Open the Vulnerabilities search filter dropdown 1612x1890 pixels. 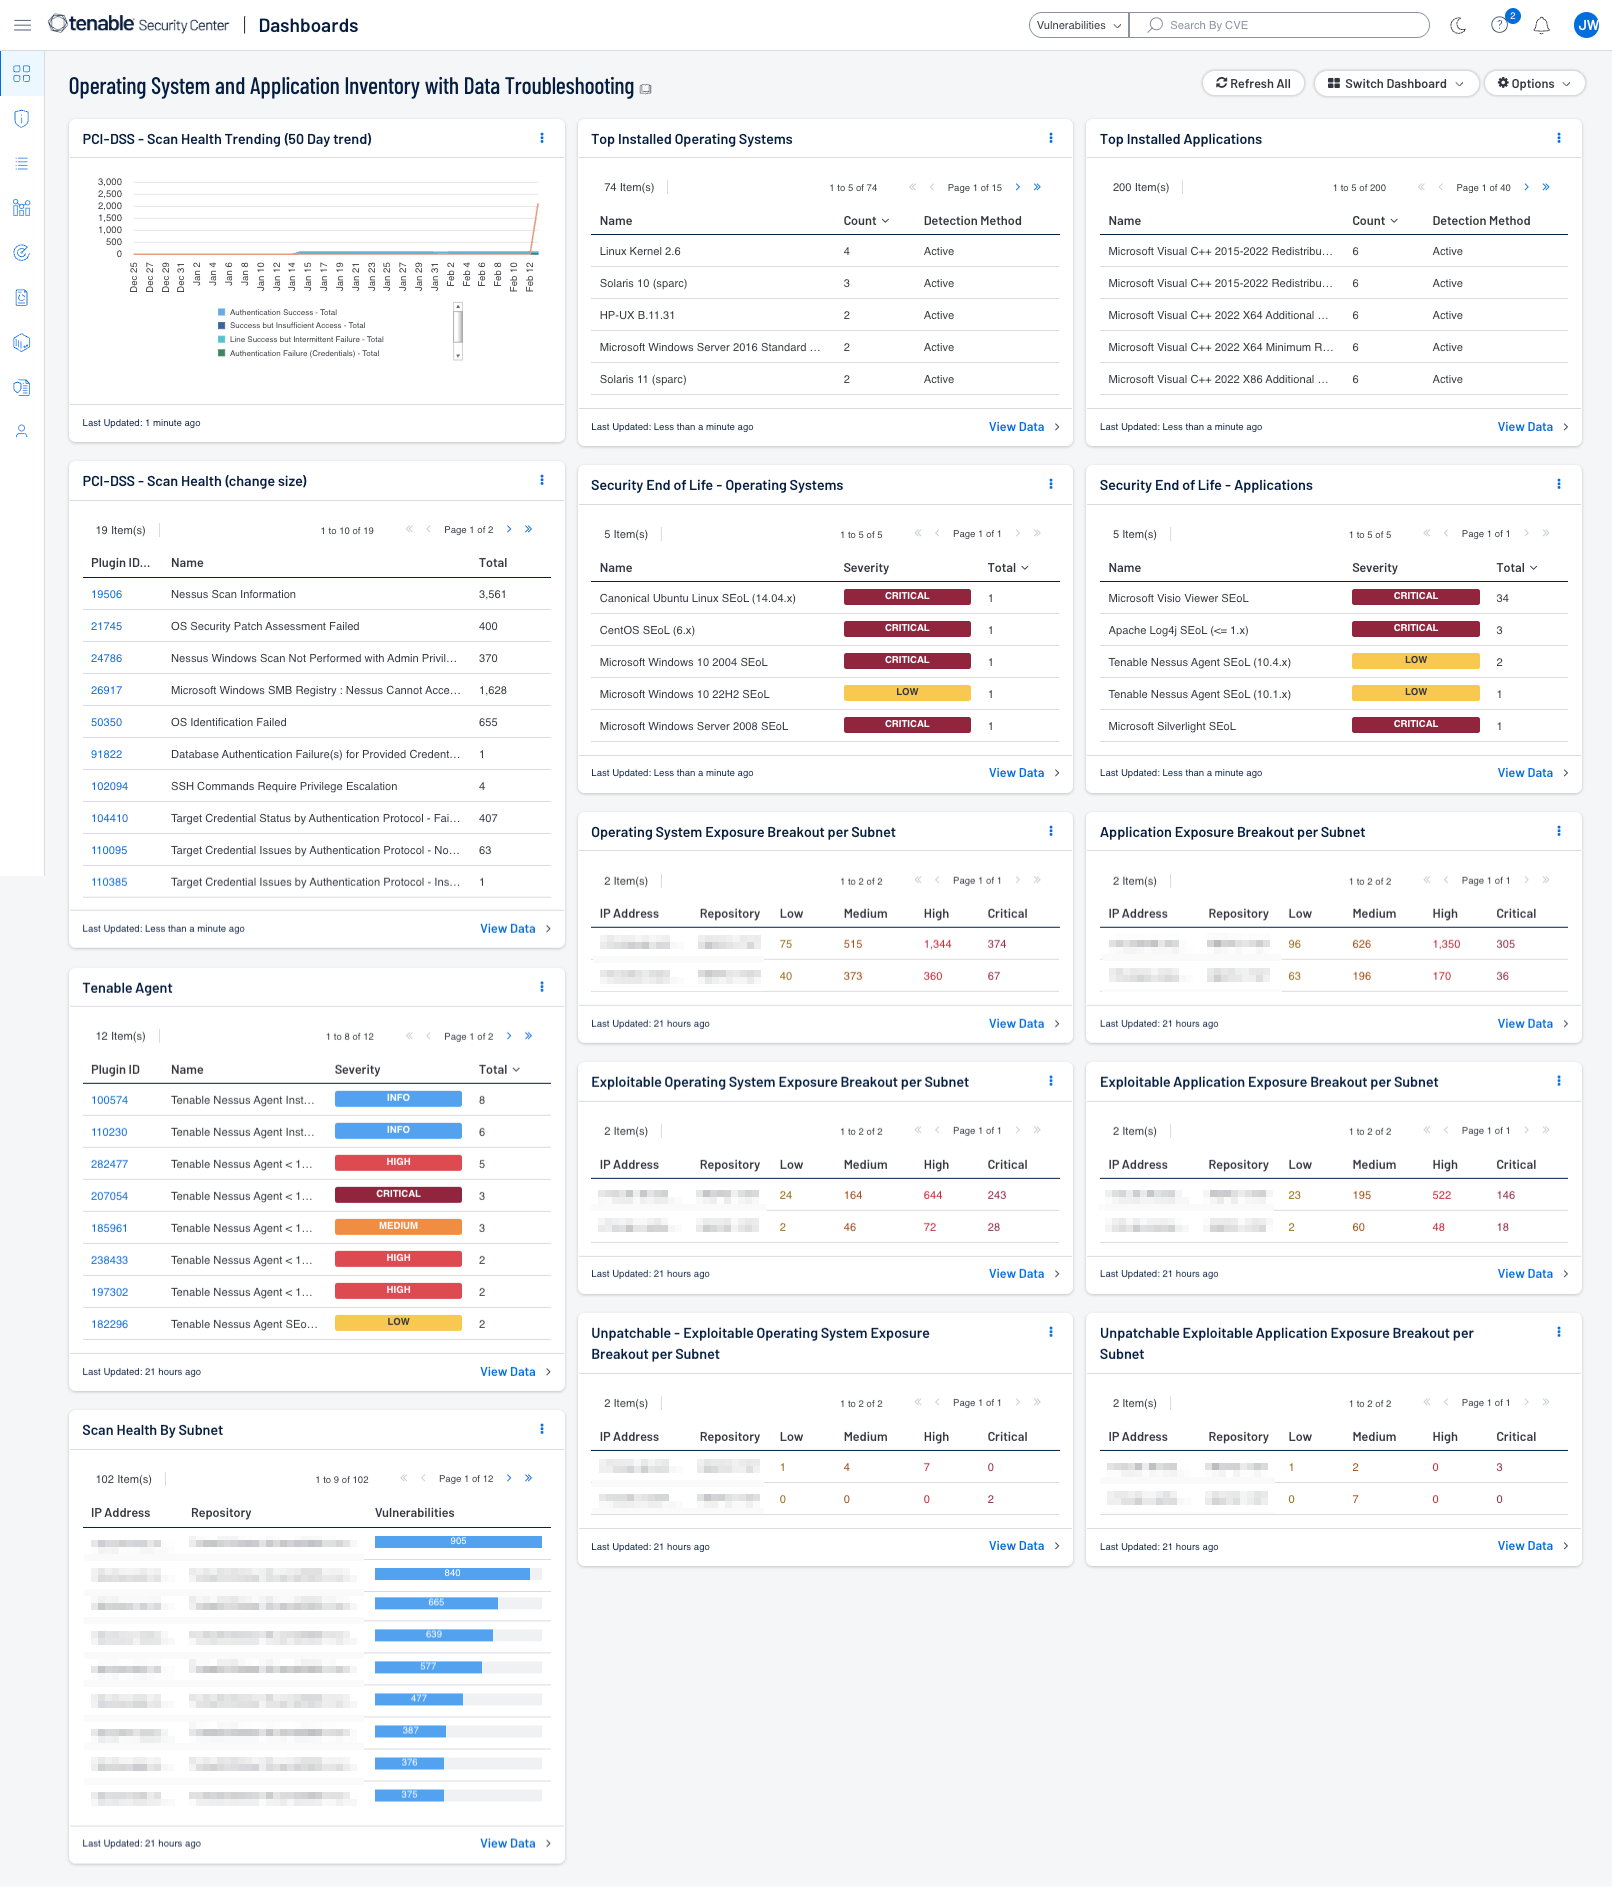(1078, 25)
